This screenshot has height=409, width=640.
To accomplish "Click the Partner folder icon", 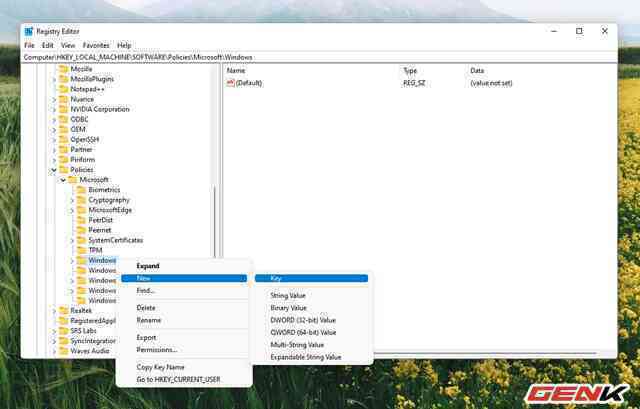I will pos(64,149).
